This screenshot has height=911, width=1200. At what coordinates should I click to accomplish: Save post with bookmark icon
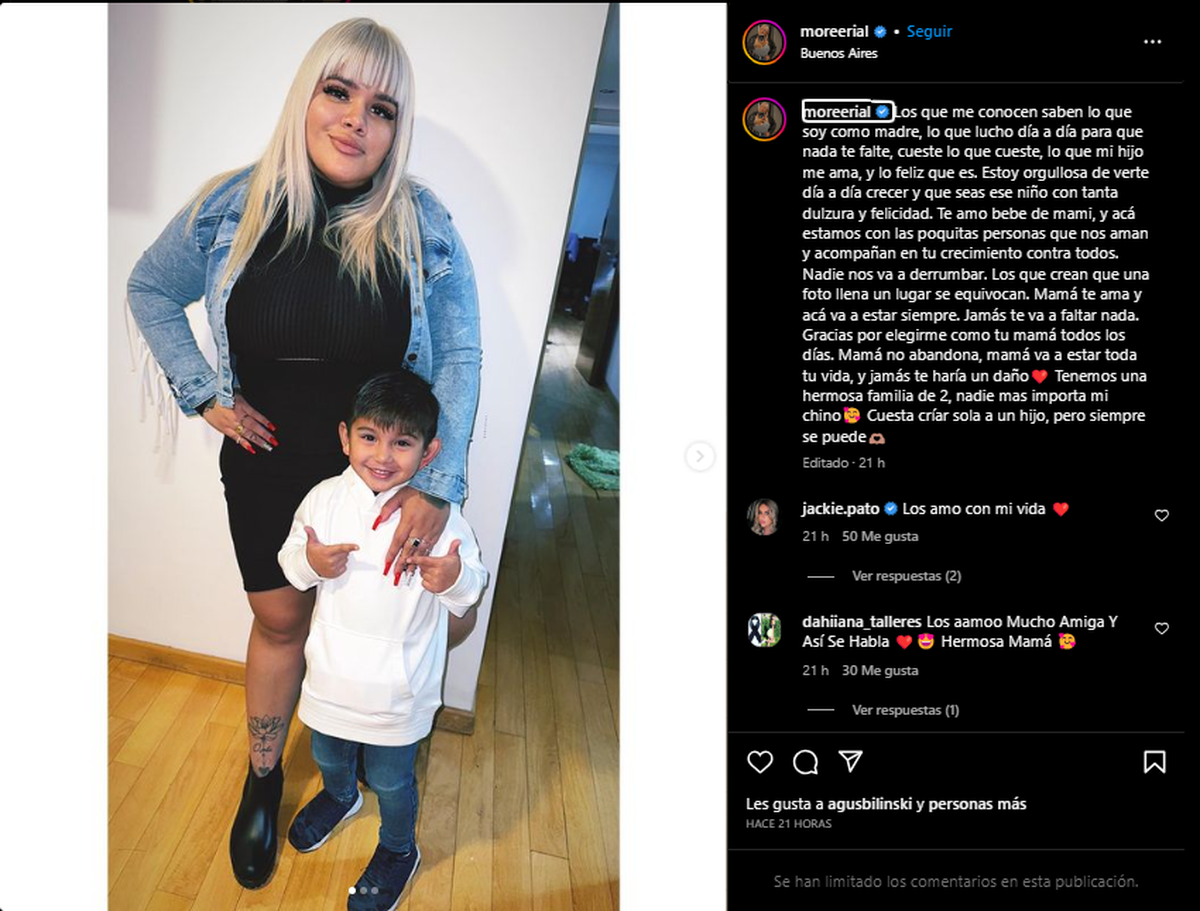(x=1154, y=762)
